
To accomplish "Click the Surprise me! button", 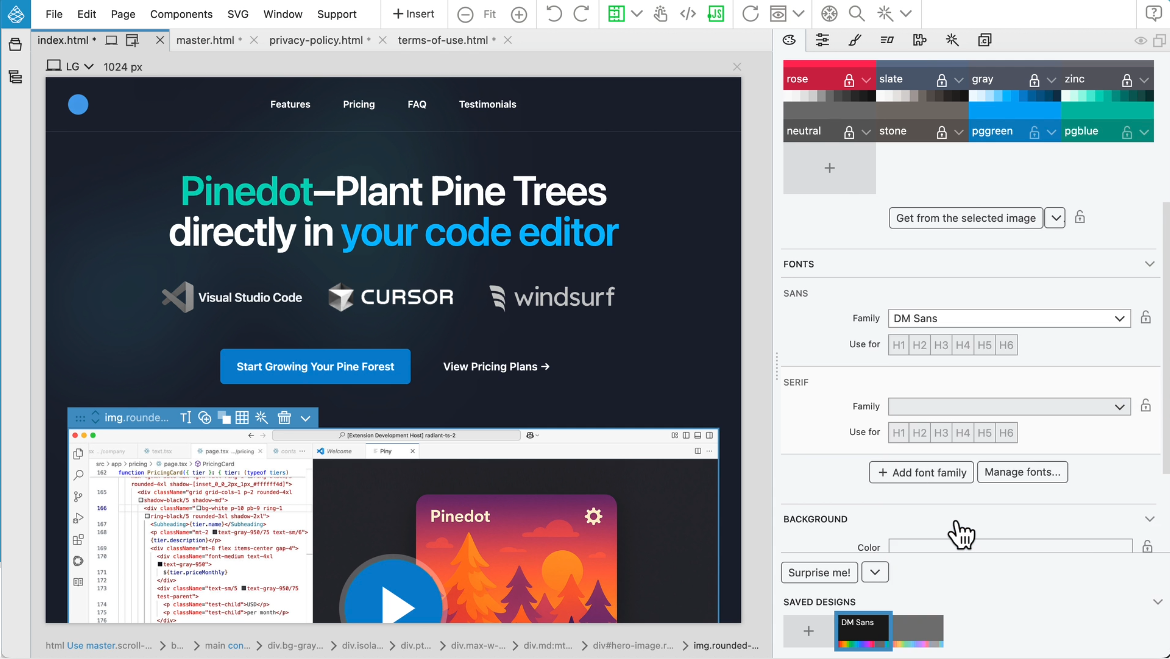I will [x=819, y=572].
